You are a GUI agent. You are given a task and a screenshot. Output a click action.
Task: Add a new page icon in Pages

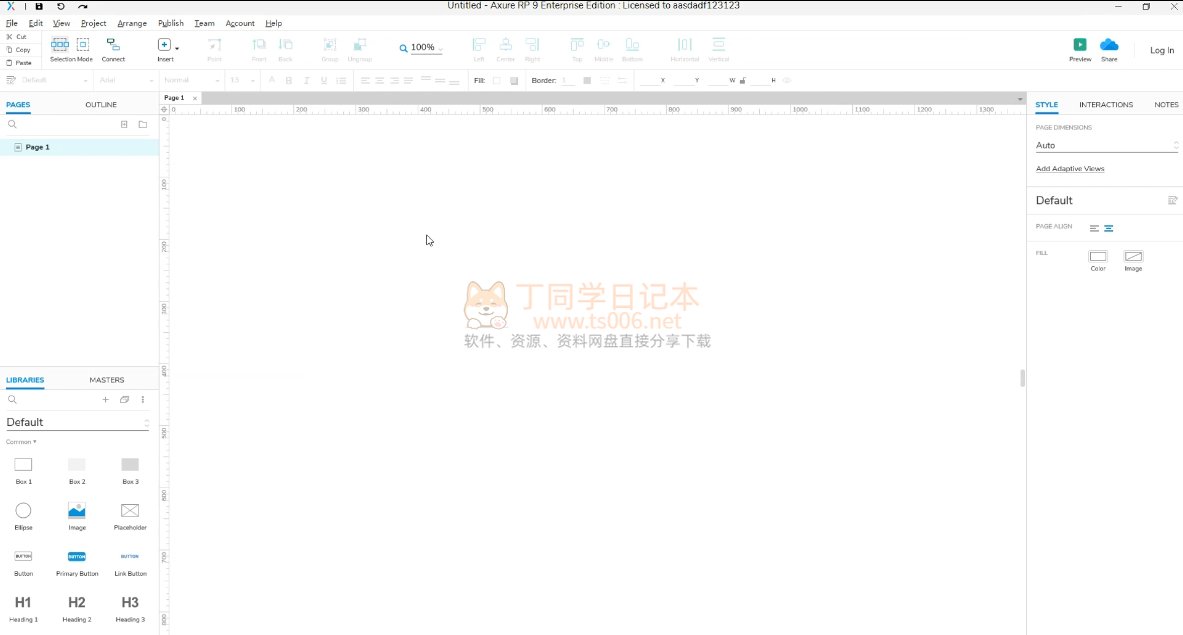coord(124,125)
